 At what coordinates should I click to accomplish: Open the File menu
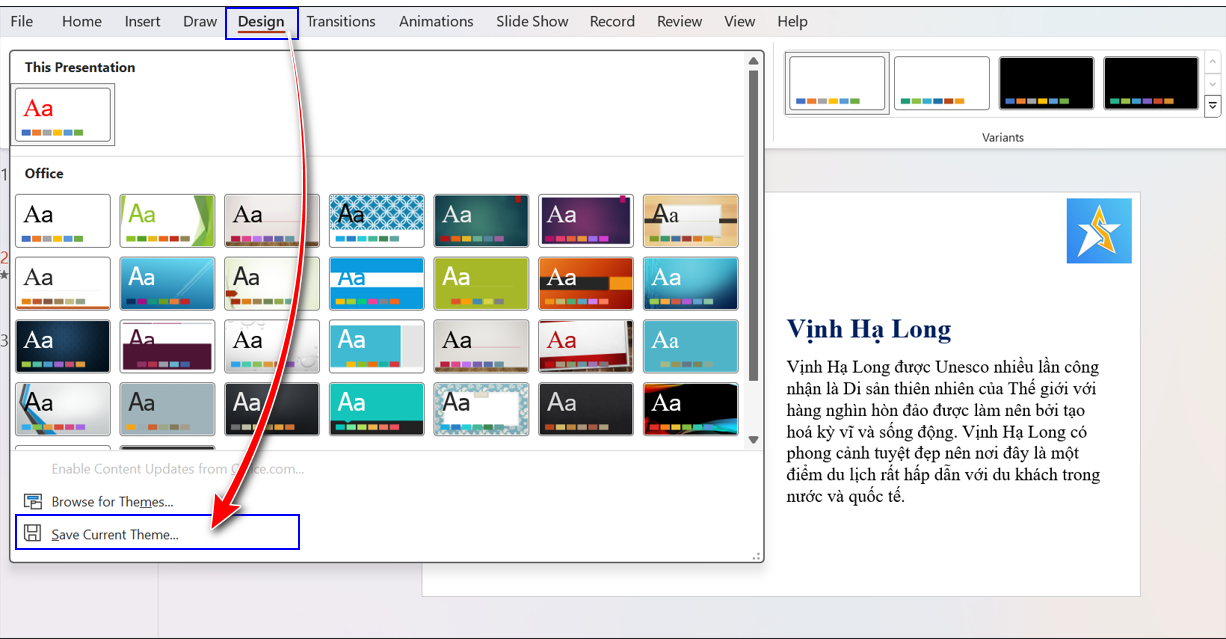[22, 21]
